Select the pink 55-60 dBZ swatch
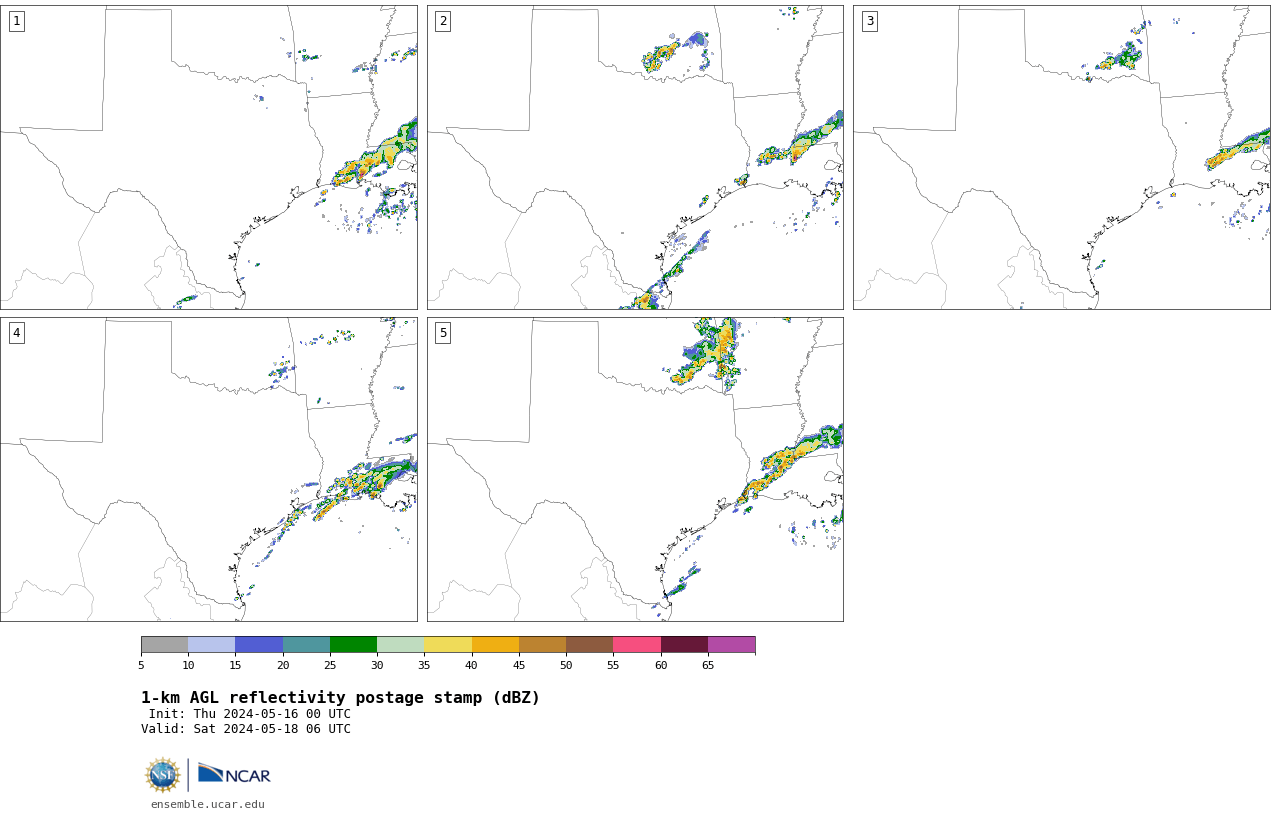 click(637, 645)
